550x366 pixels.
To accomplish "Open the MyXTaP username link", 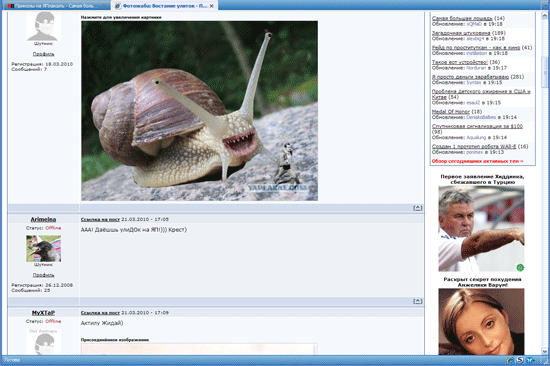I will pos(43,313).
